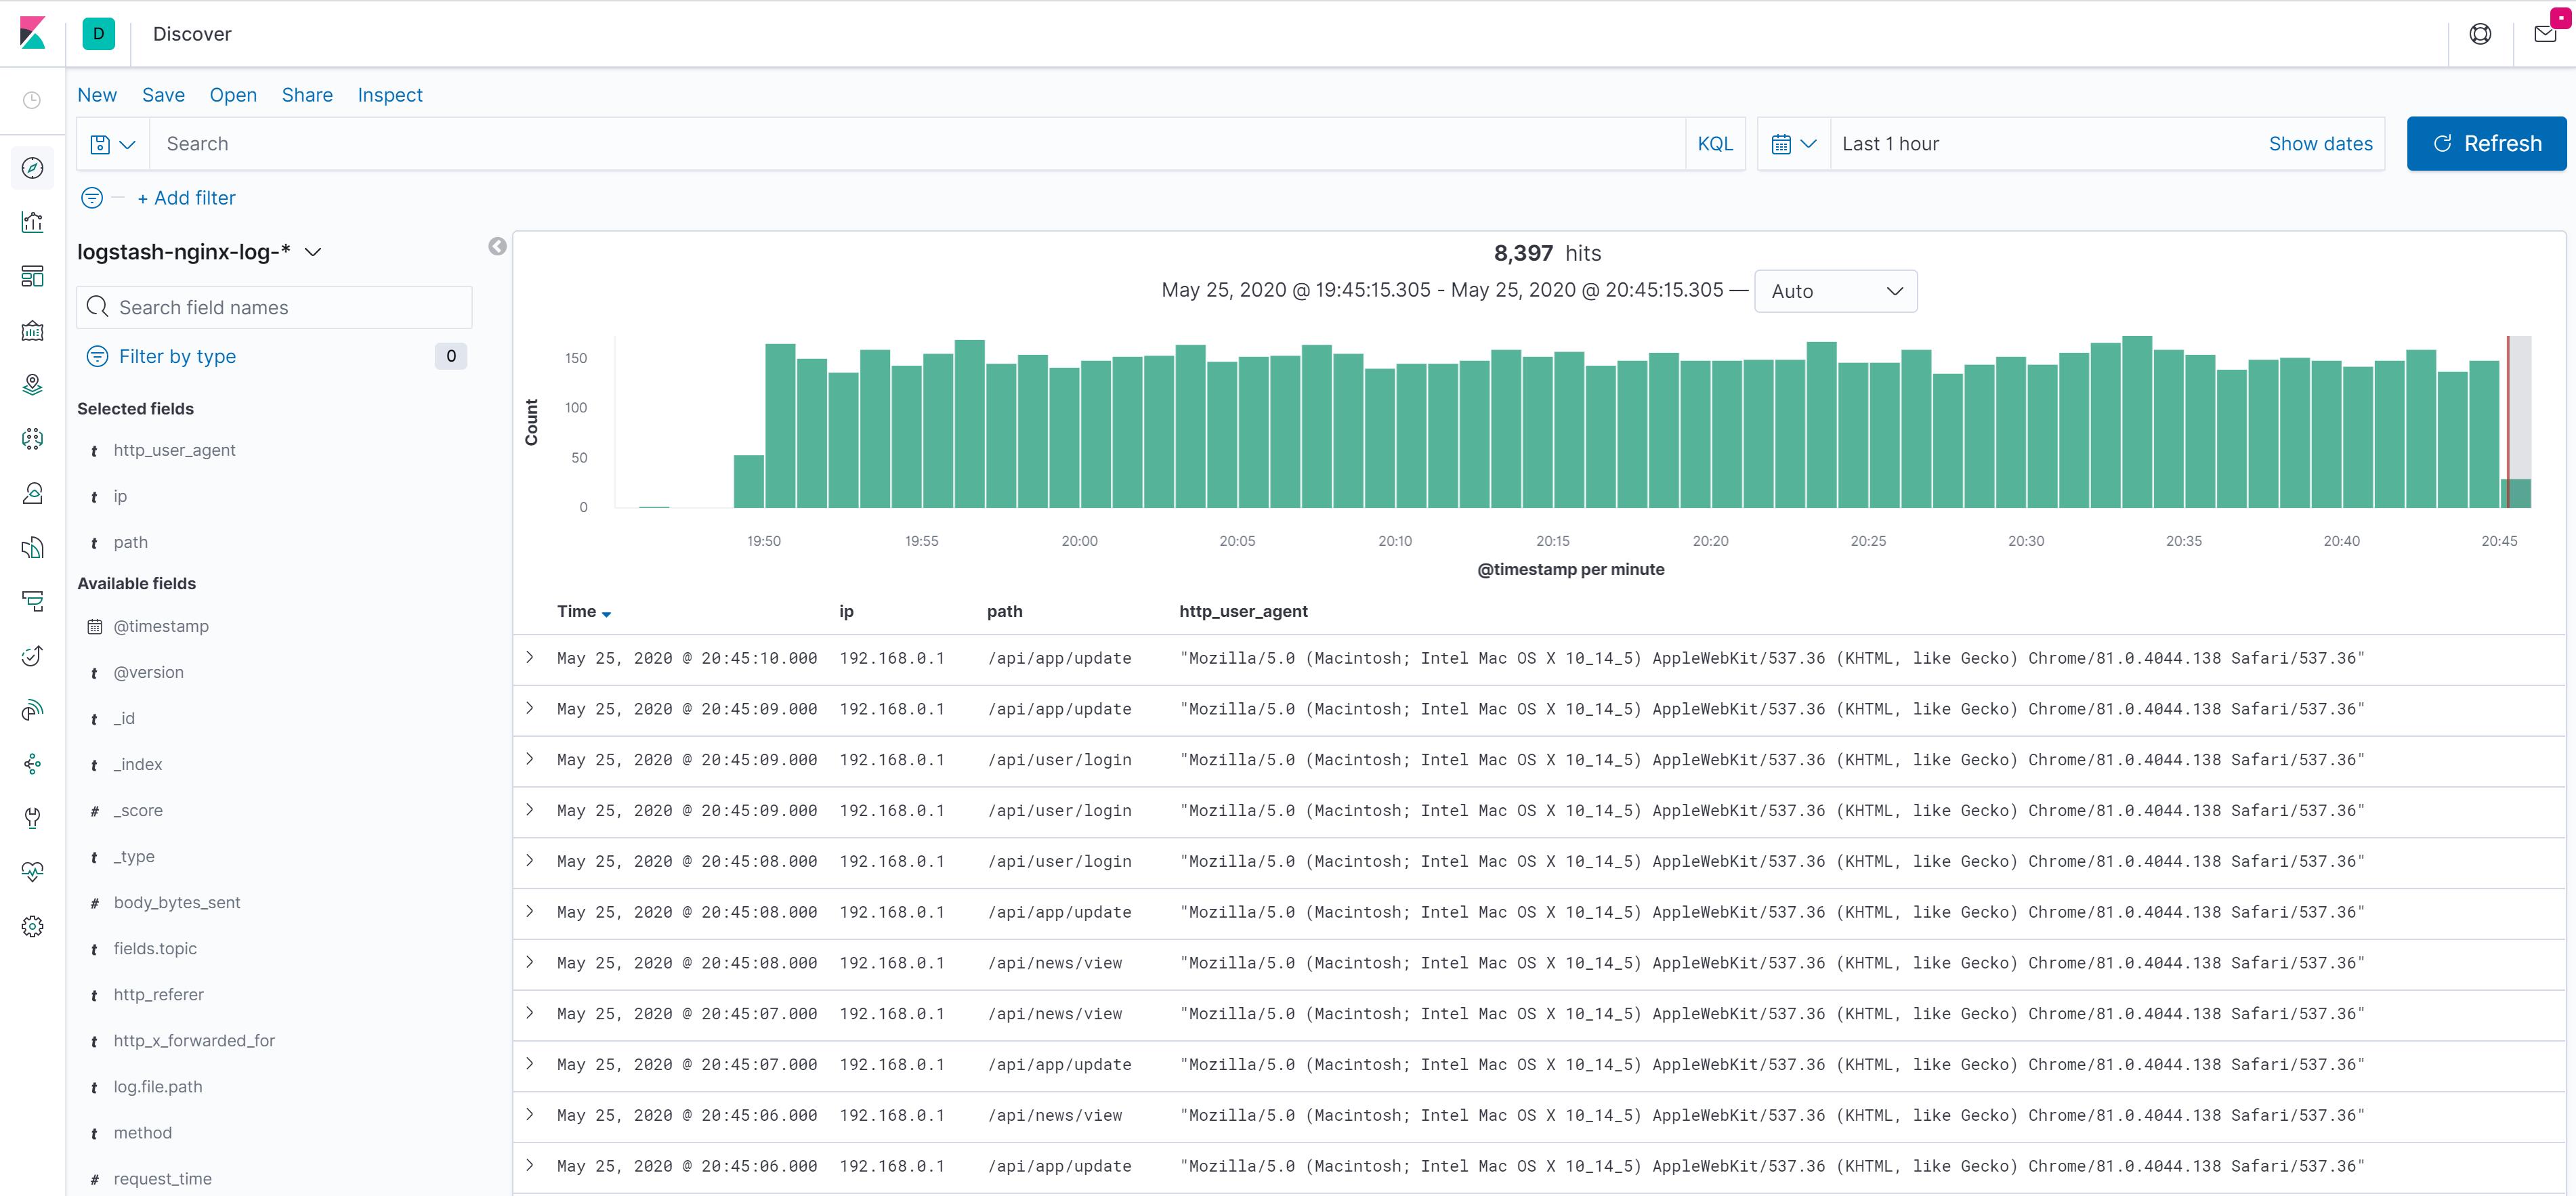Screen dimensions: 2576x1196
Task: Click the Search query input
Action: point(917,144)
